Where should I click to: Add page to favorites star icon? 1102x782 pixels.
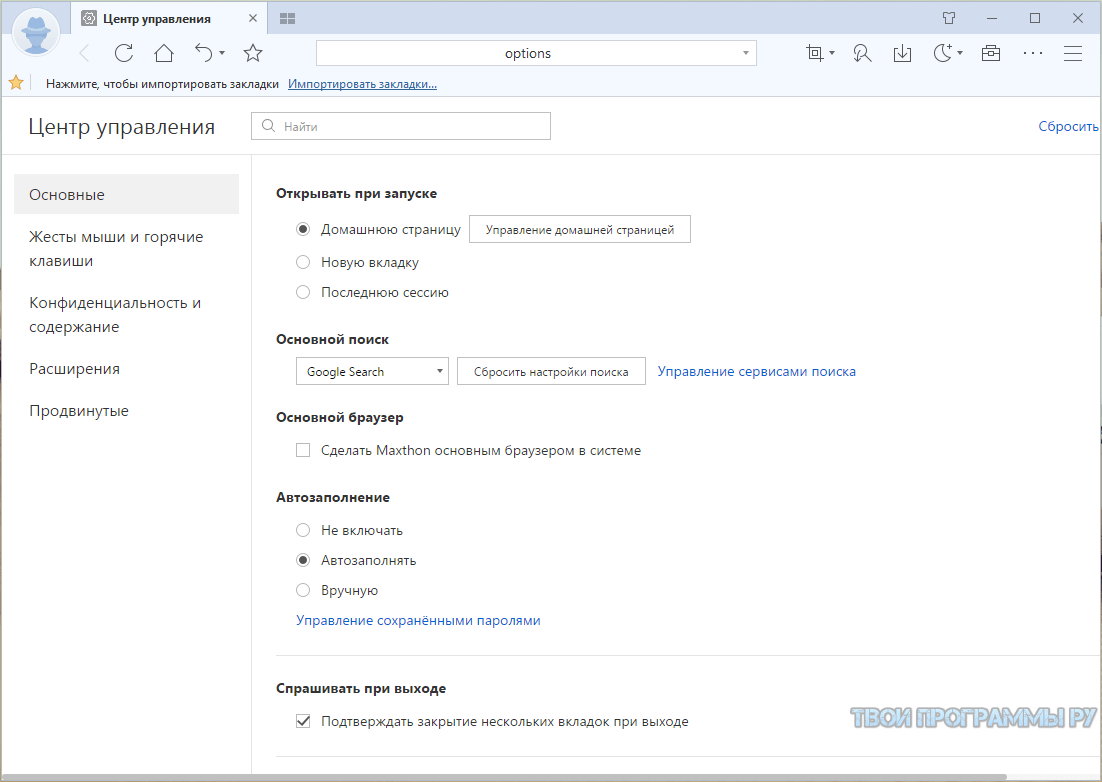coord(253,53)
